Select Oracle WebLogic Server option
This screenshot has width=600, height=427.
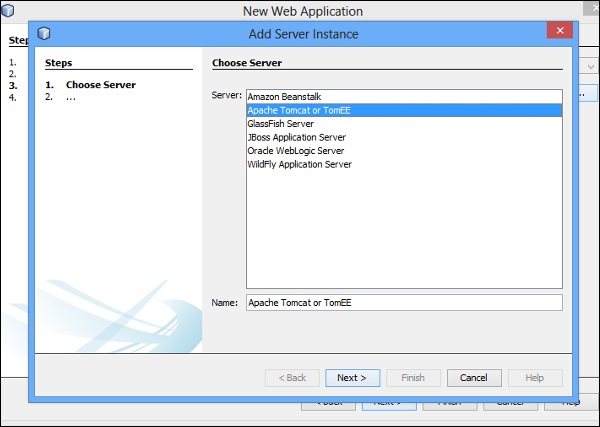404,151
